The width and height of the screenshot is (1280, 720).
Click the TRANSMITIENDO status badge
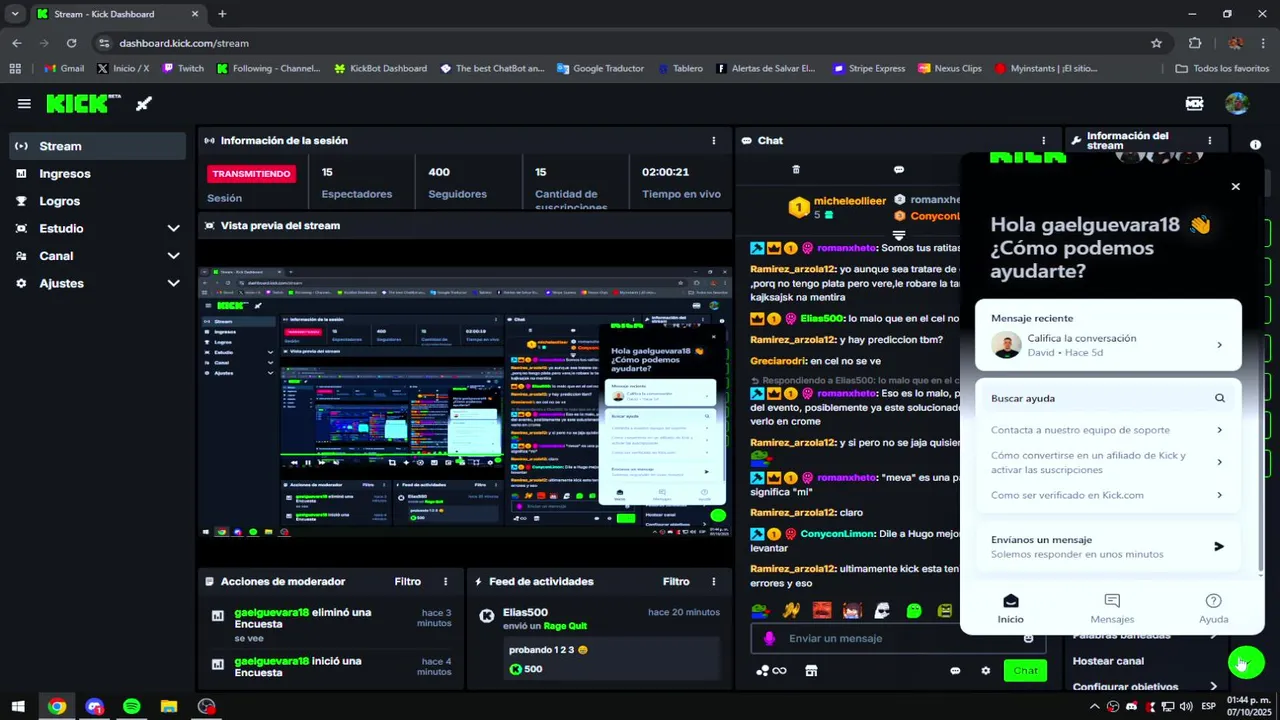251,173
